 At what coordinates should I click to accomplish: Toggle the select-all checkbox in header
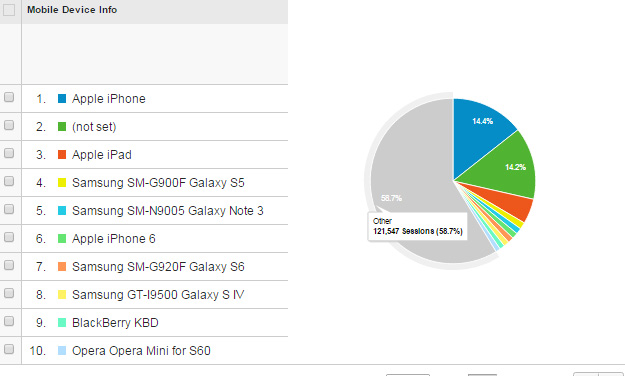(x=9, y=10)
